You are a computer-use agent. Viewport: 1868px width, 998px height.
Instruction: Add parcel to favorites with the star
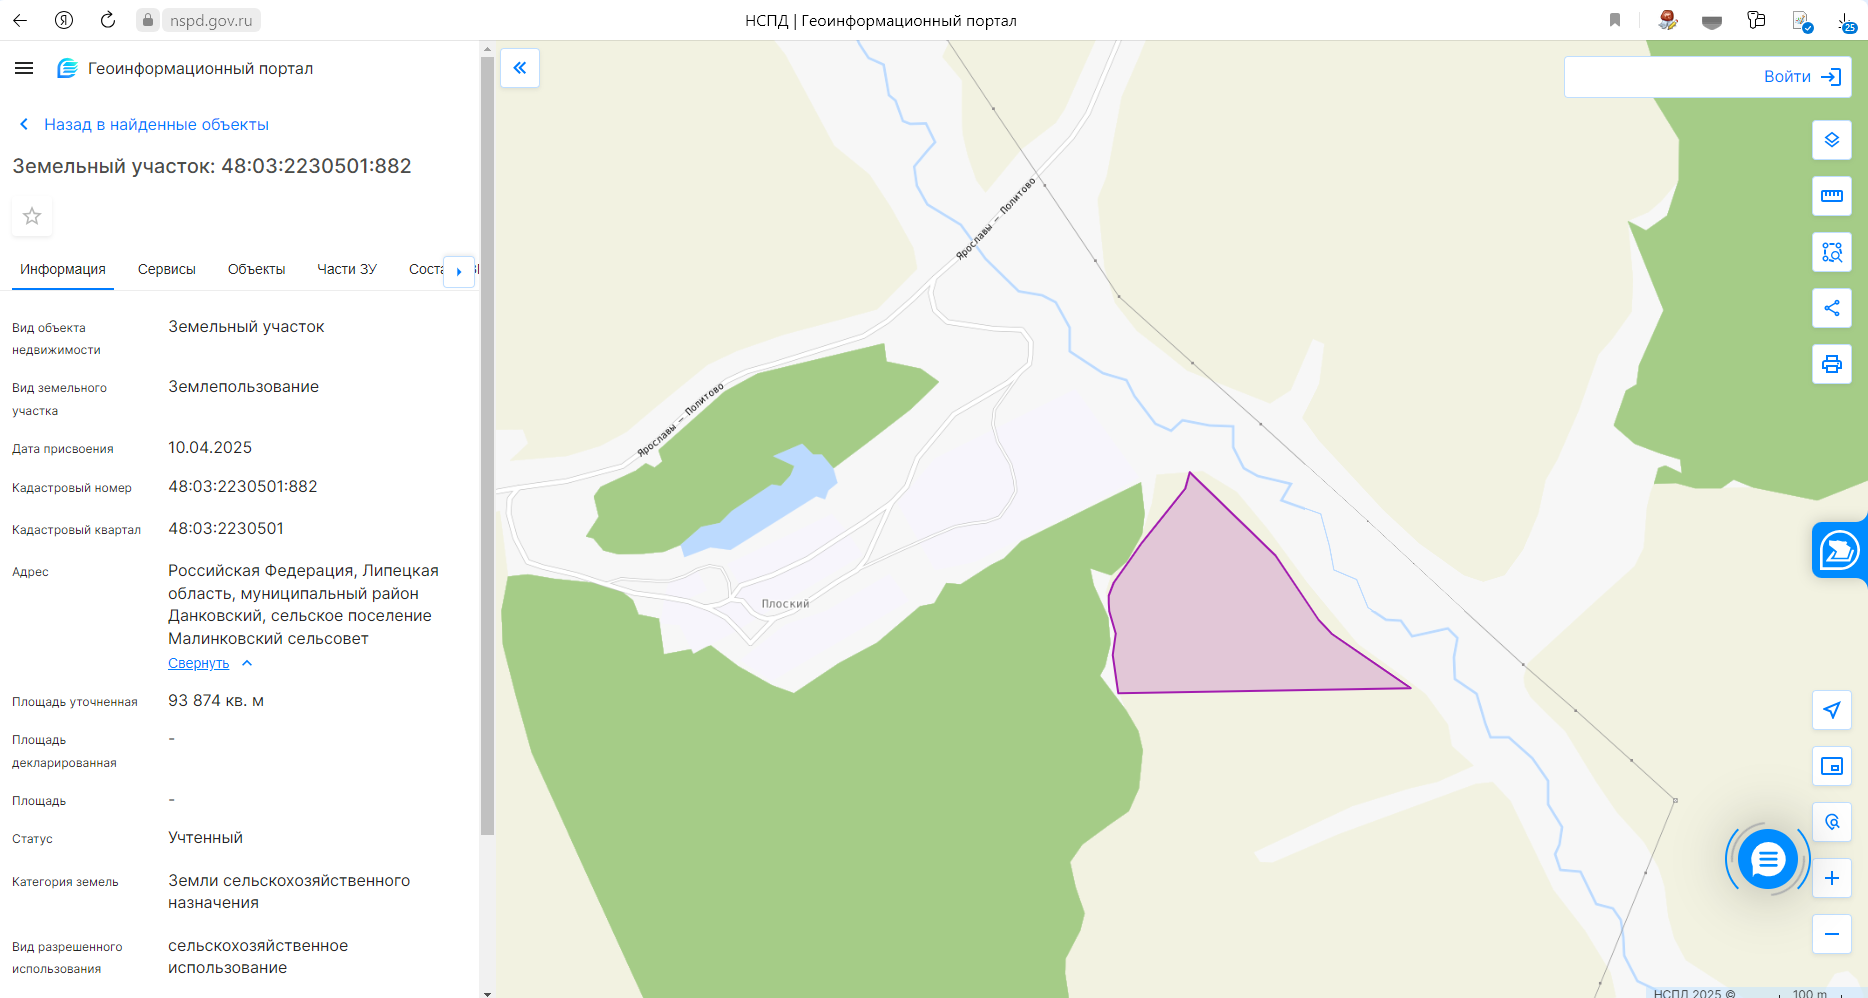click(x=32, y=216)
